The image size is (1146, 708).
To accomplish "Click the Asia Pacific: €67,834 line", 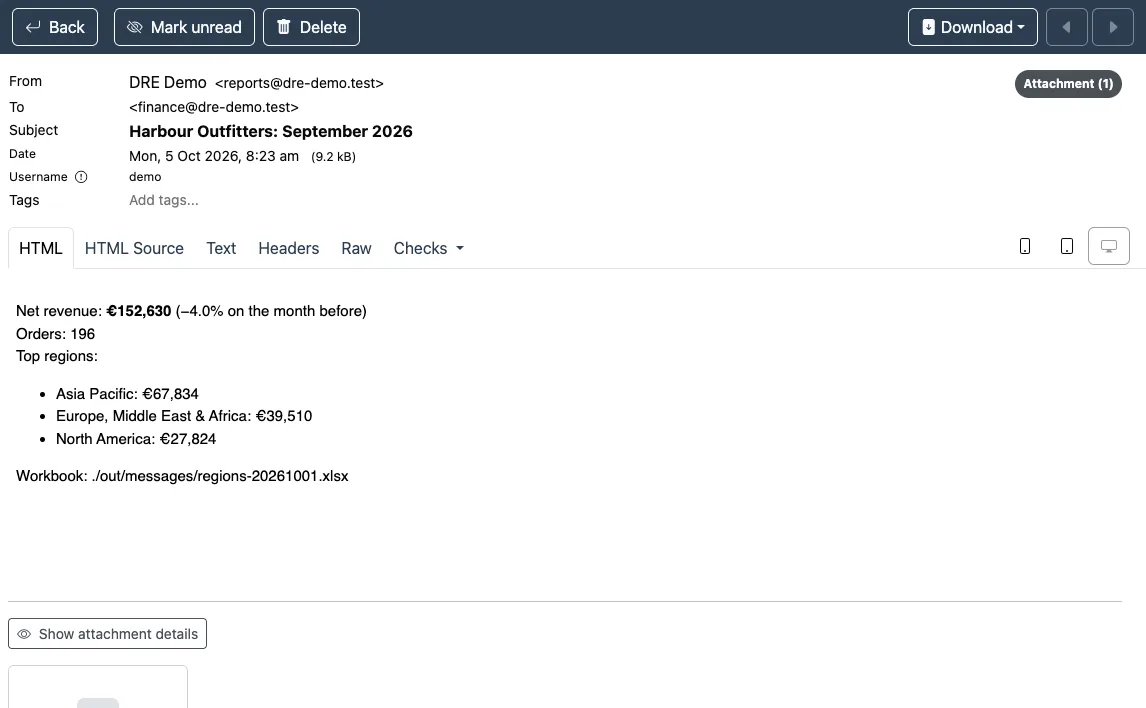I will click(127, 394).
